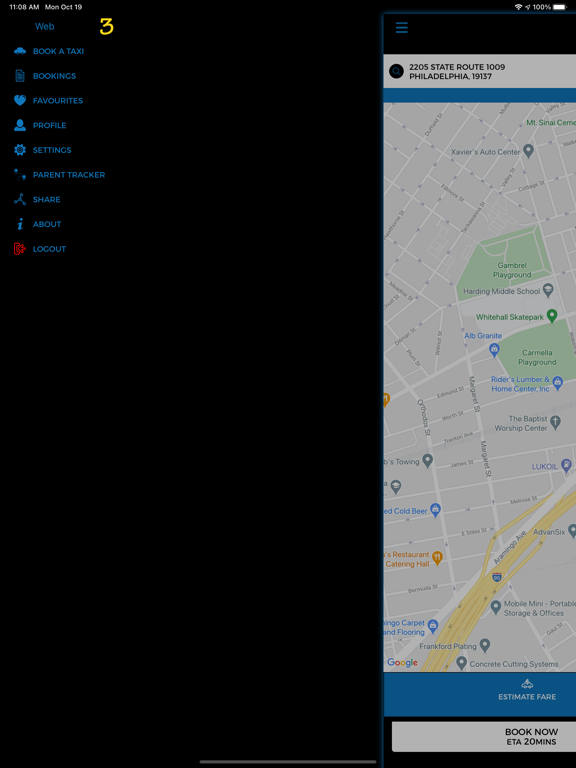Tap the taxi car icon beside Book a Taxi
The height and width of the screenshot is (768, 576).
tap(20, 51)
